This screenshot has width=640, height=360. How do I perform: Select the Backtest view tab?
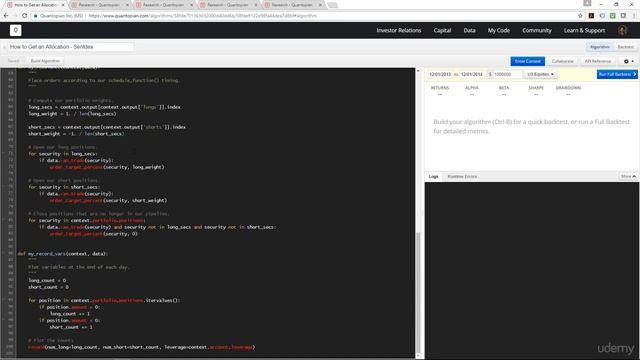625,47
